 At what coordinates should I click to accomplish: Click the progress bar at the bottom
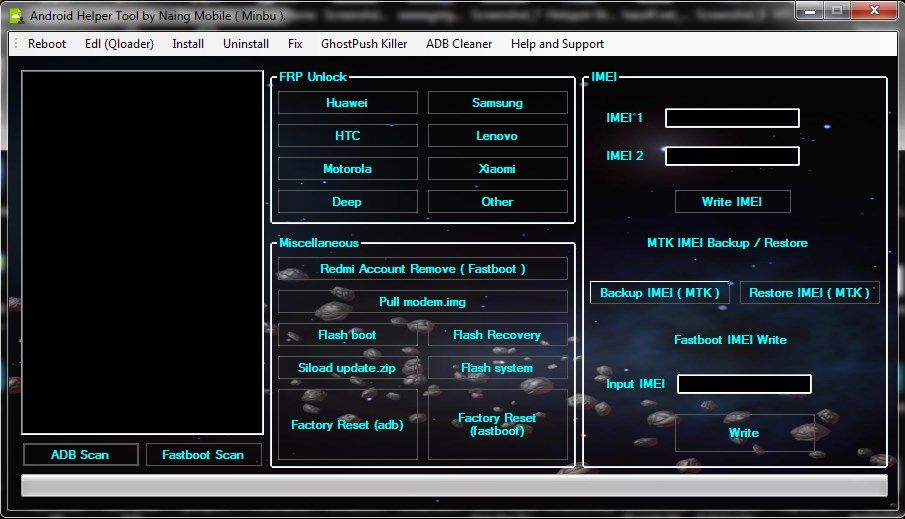coord(453,486)
